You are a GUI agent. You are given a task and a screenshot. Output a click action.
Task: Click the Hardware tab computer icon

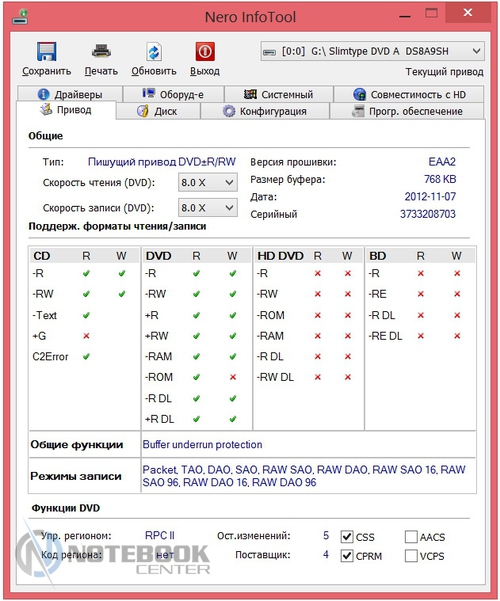pos(148,93)
